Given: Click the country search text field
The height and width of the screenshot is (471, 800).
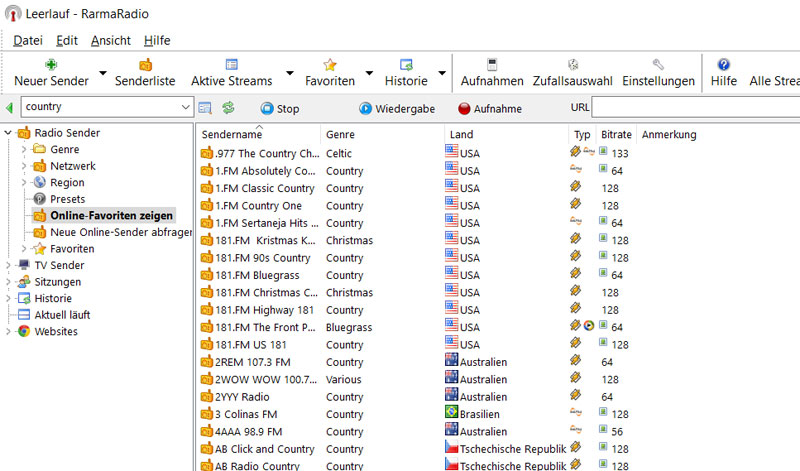Looking at the screenshot, I should pos(101,107).
